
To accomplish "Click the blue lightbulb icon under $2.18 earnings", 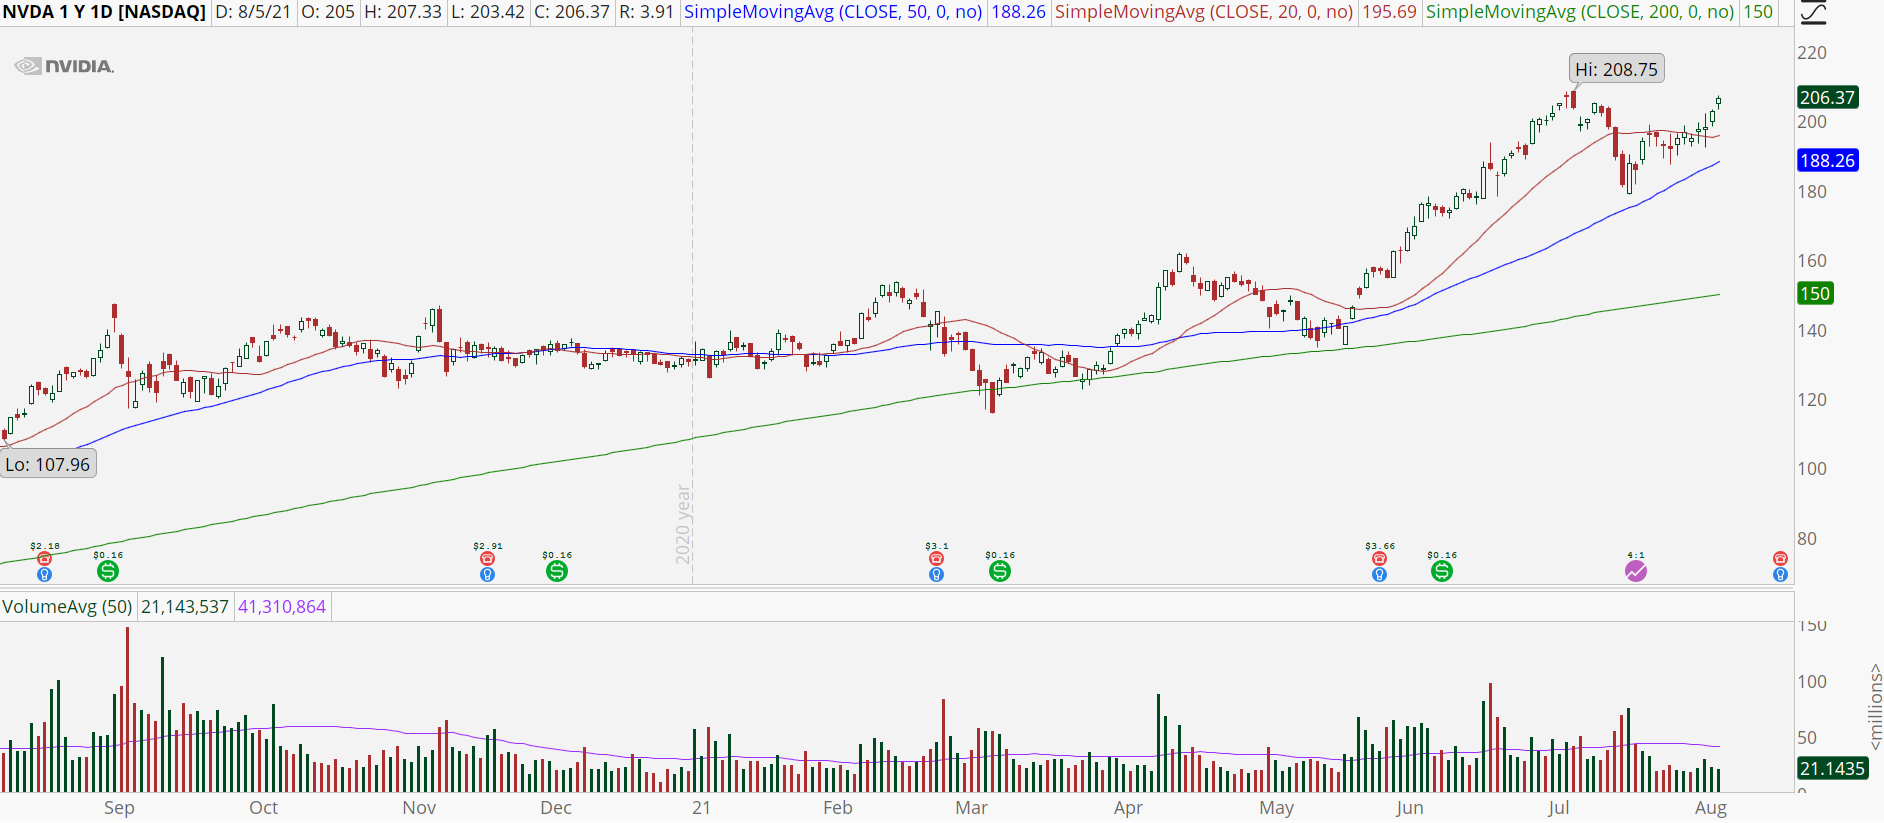I will pyautogui.click(x=44, y=575).
